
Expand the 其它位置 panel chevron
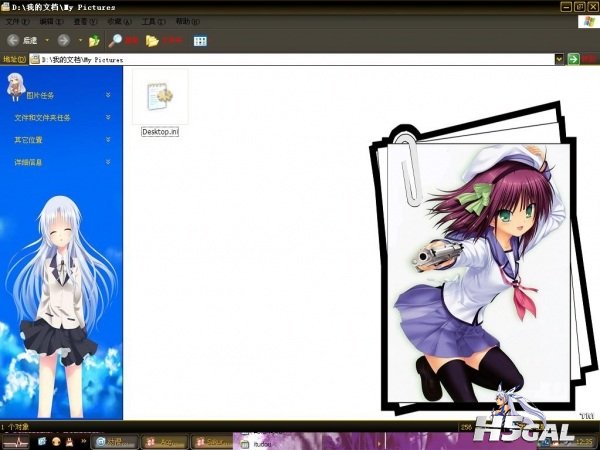pos(108,139)
